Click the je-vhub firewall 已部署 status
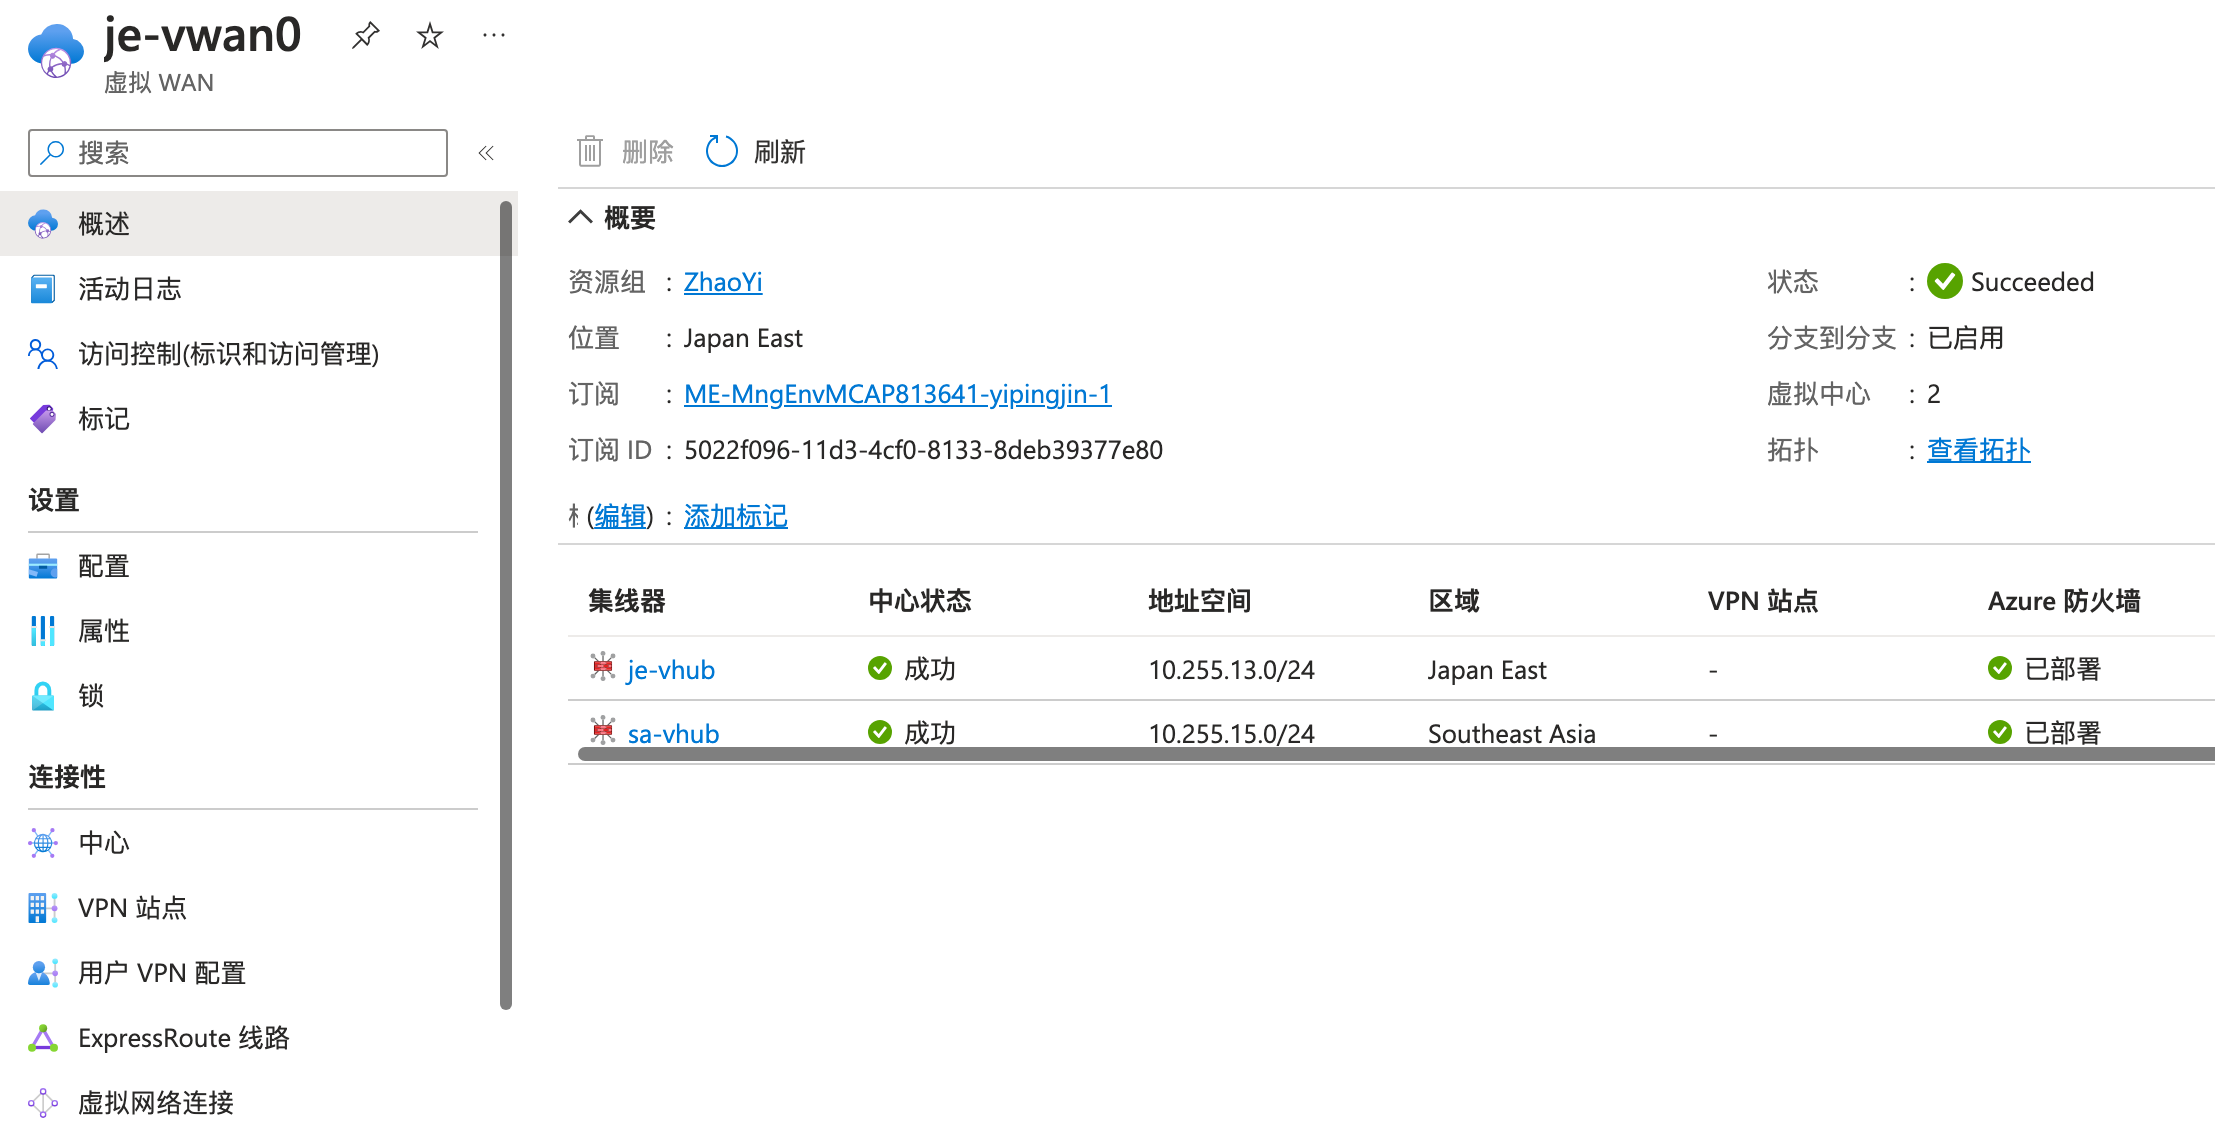 2044,668
